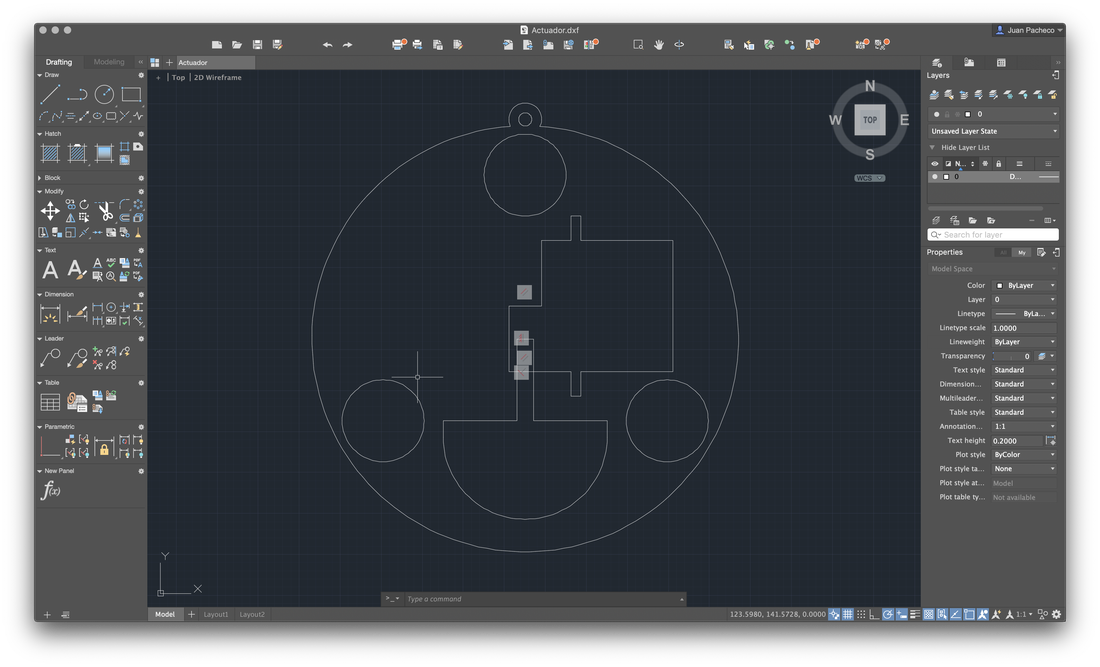Select the Circle tool in Draw panel

click(104, 94)
